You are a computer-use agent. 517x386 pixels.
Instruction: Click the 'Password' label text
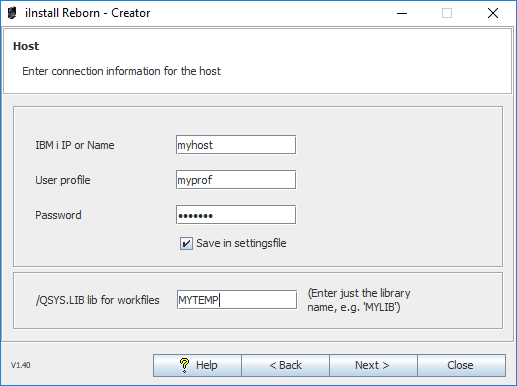(x=58, y=215)
